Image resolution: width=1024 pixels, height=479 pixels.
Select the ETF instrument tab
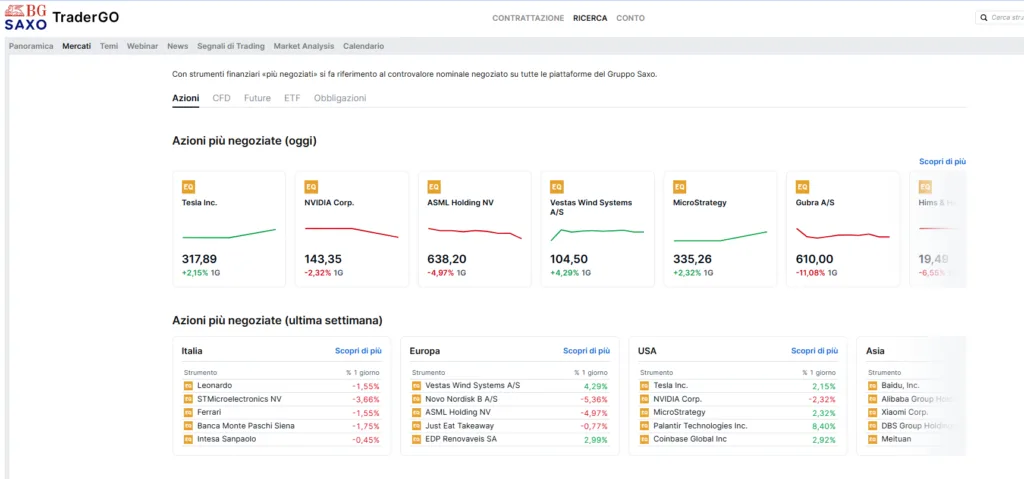292,98
